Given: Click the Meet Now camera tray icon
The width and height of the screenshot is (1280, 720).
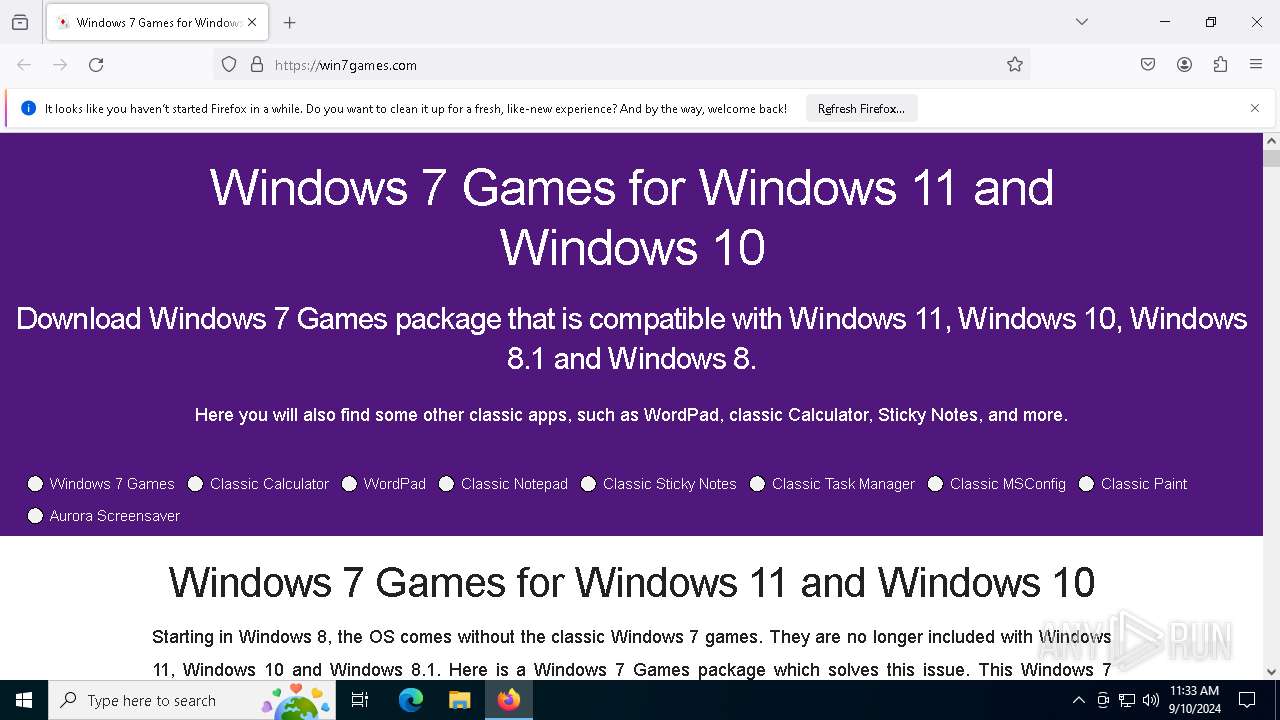Looking at the screenshot, I should click(1103, 700).
